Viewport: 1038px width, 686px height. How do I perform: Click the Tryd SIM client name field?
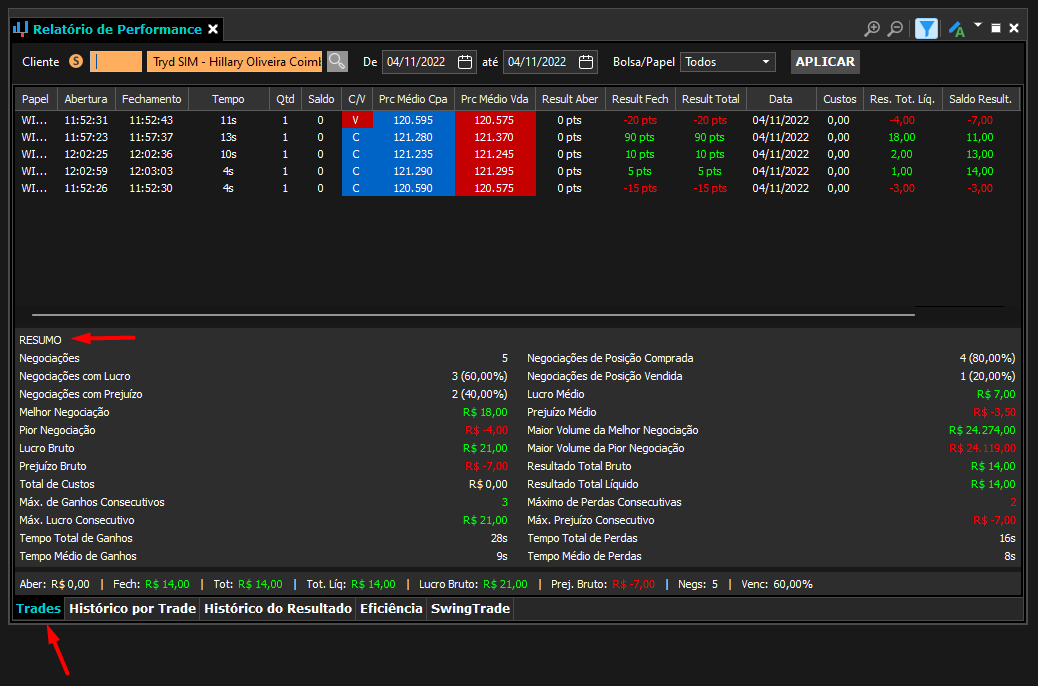(x=234, y=62)
